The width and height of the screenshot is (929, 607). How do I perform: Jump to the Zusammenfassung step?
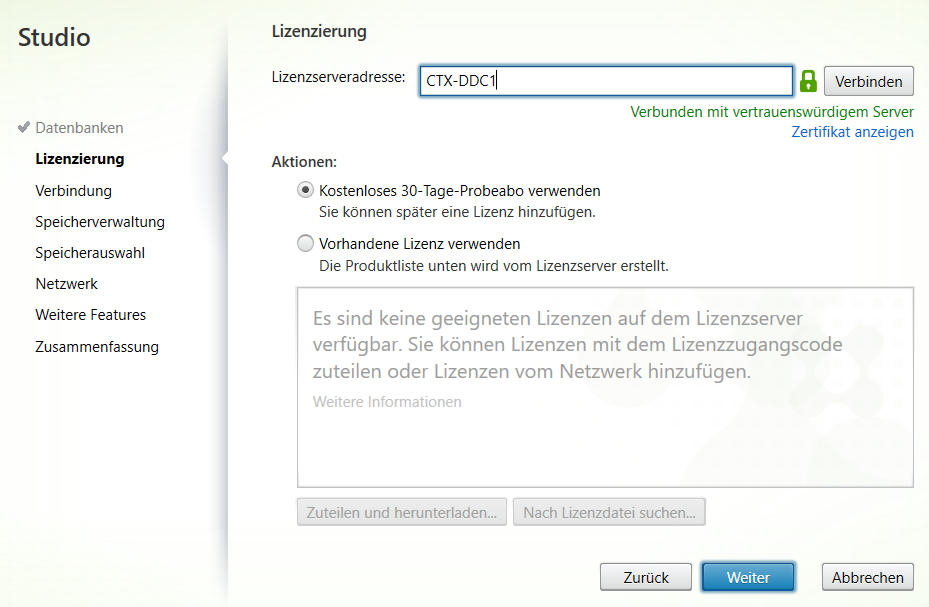coord(96,346)
